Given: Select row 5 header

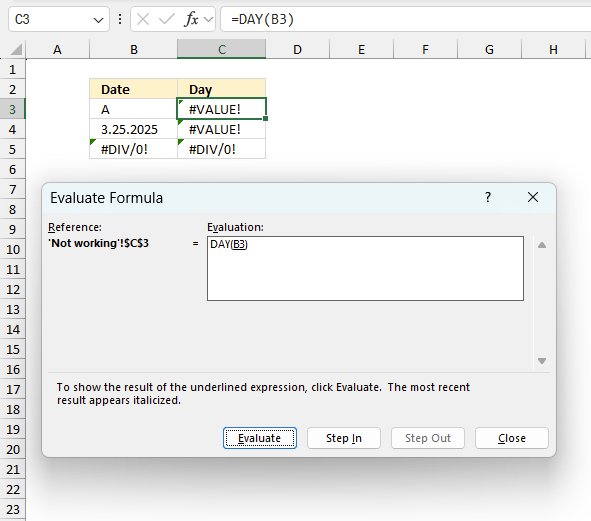Looking at the screenshot, I should click(x=12, y=149).
